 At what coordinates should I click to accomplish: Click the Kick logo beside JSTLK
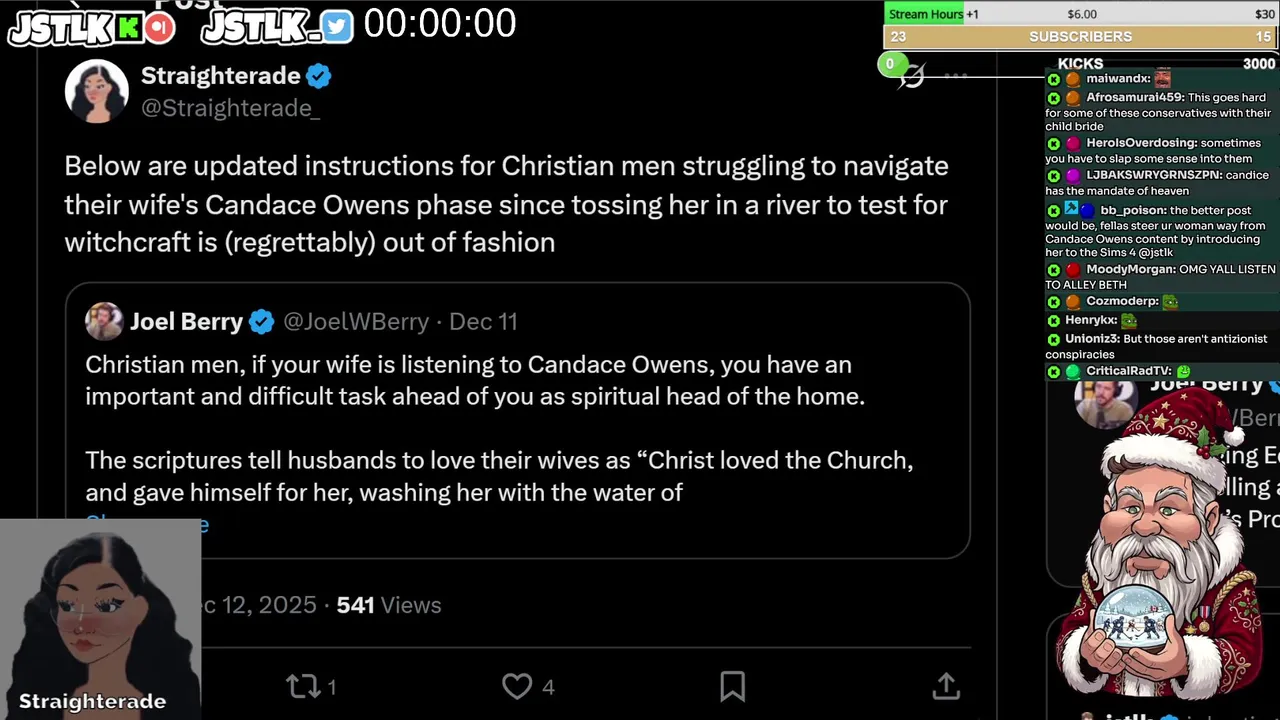click(x=128, y=28)
